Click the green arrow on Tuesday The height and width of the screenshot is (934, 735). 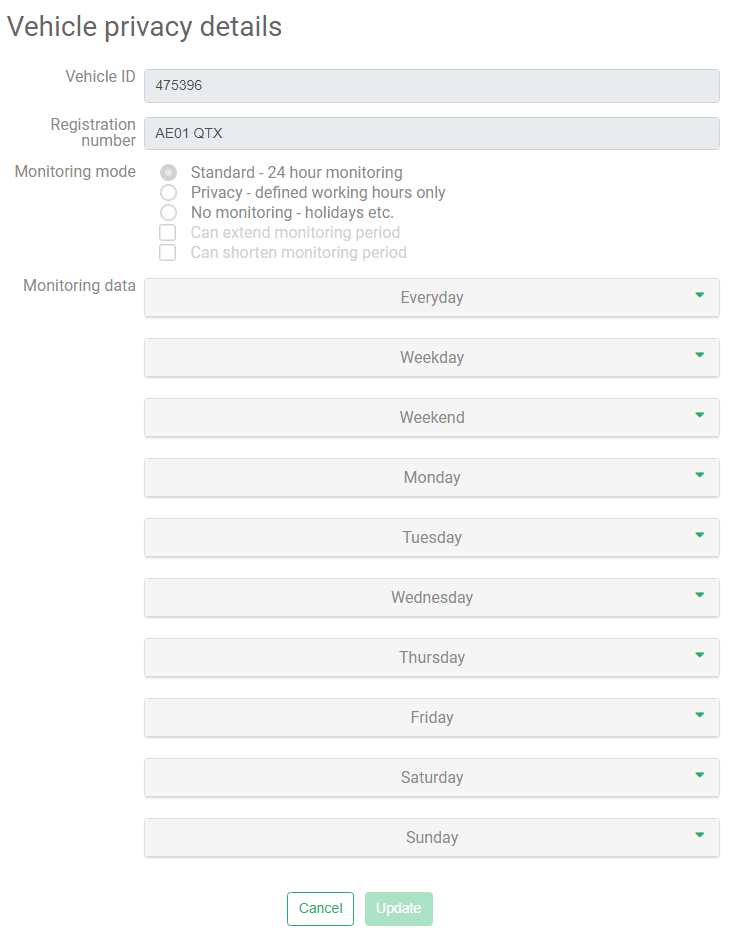point(700,535)
